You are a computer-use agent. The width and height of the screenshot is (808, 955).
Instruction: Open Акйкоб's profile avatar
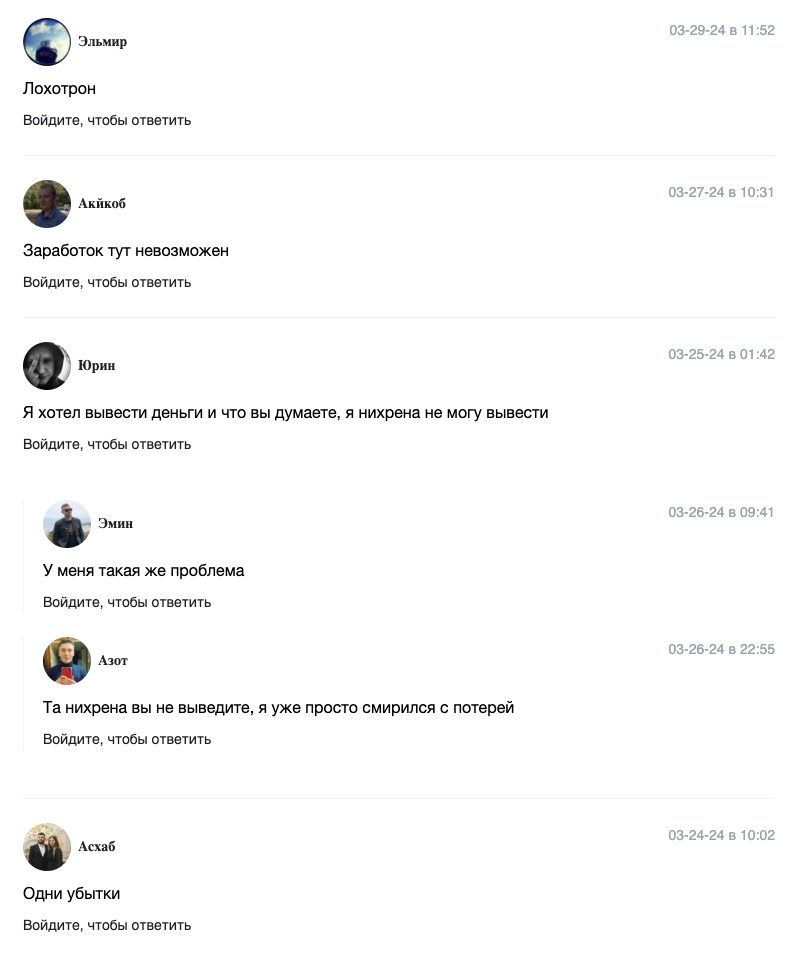pos(47,204)
